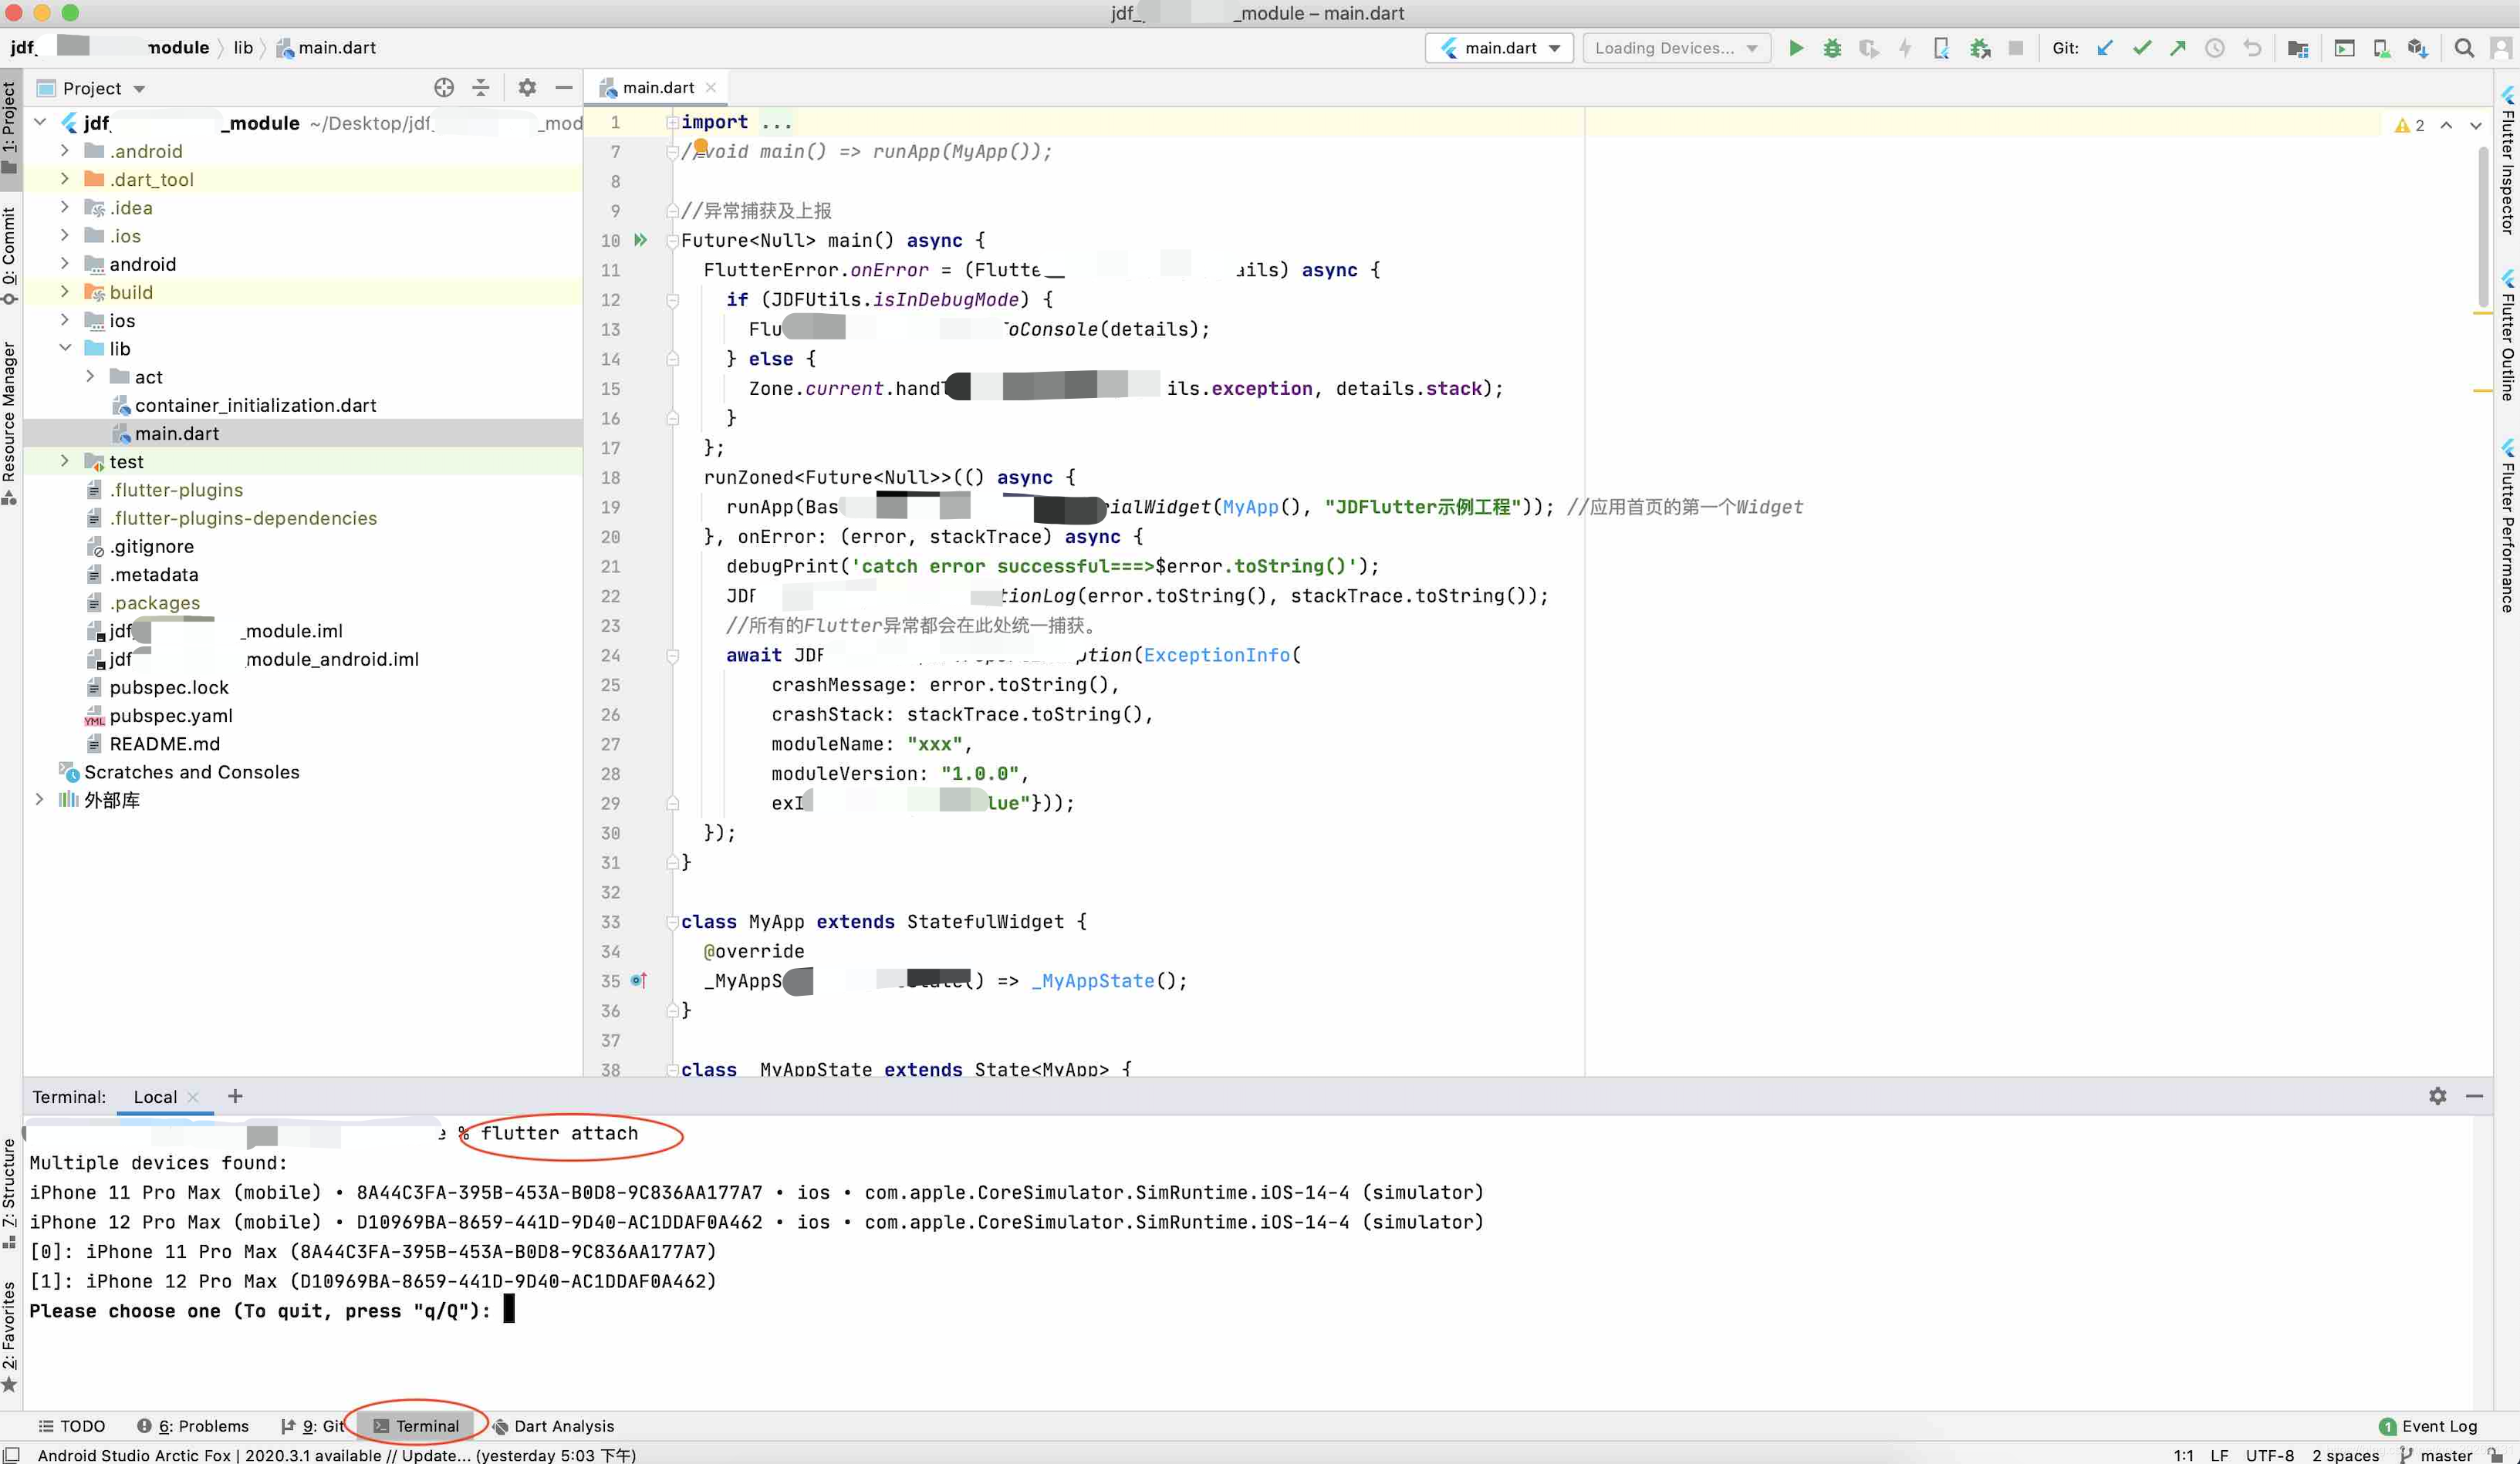Attach debugger to Android process icon
The width and height of the screenshot is (2520, 1464).
click(1979, 48)
